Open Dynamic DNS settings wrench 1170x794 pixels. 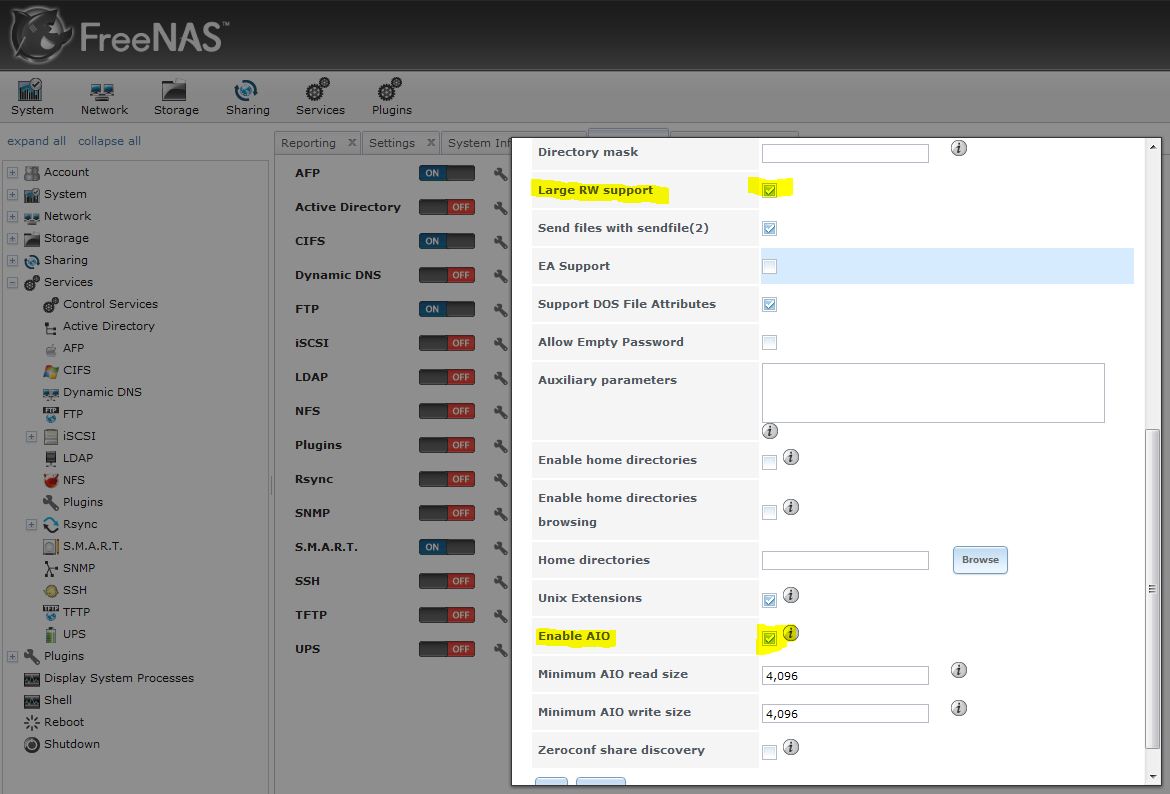(x=500, y=275)
